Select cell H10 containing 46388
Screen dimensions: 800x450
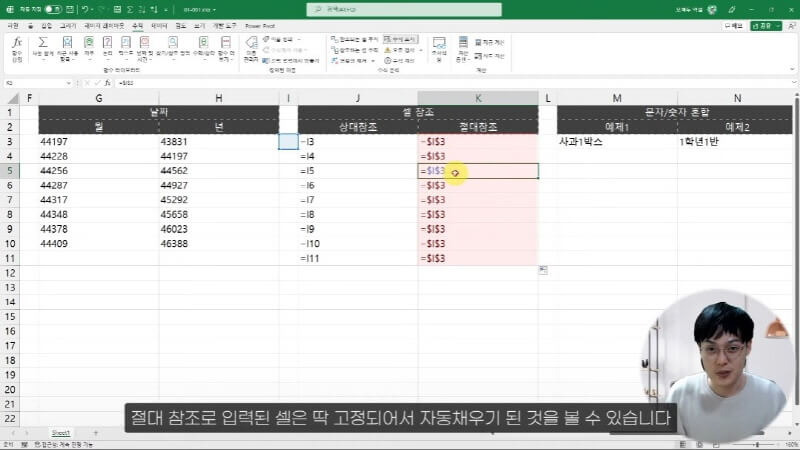click(219, 244)
